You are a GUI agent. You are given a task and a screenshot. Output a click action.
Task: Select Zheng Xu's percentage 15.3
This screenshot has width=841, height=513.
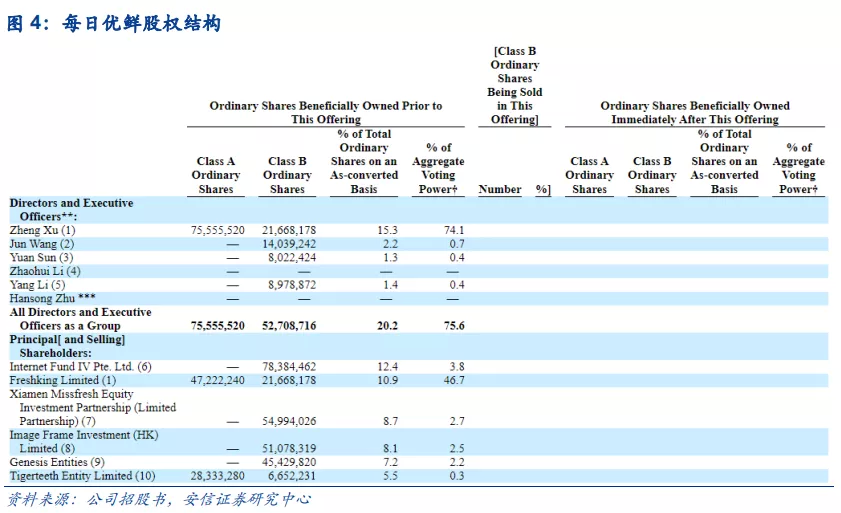(387, 230)
